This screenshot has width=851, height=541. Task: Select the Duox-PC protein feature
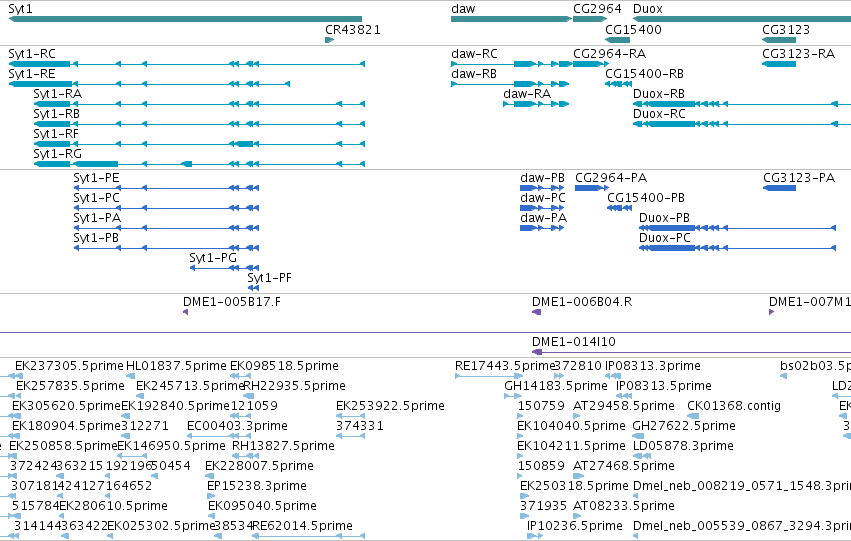738,248
